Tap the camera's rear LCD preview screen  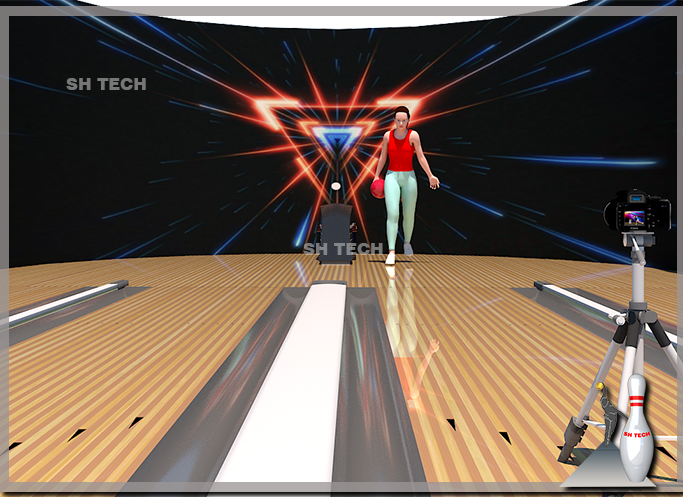click(x=634, y=217)
